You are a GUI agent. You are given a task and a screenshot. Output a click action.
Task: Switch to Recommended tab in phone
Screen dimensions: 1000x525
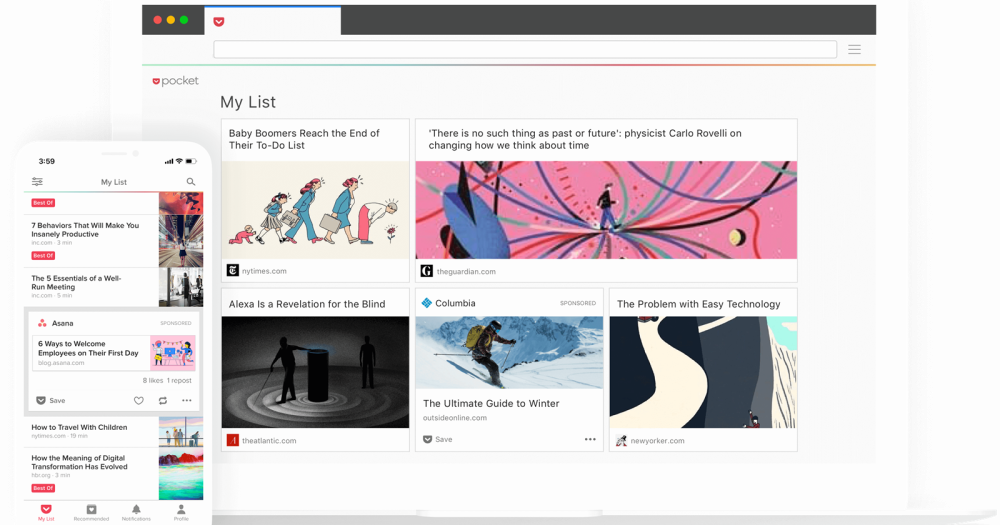click(x=91, y=513)
